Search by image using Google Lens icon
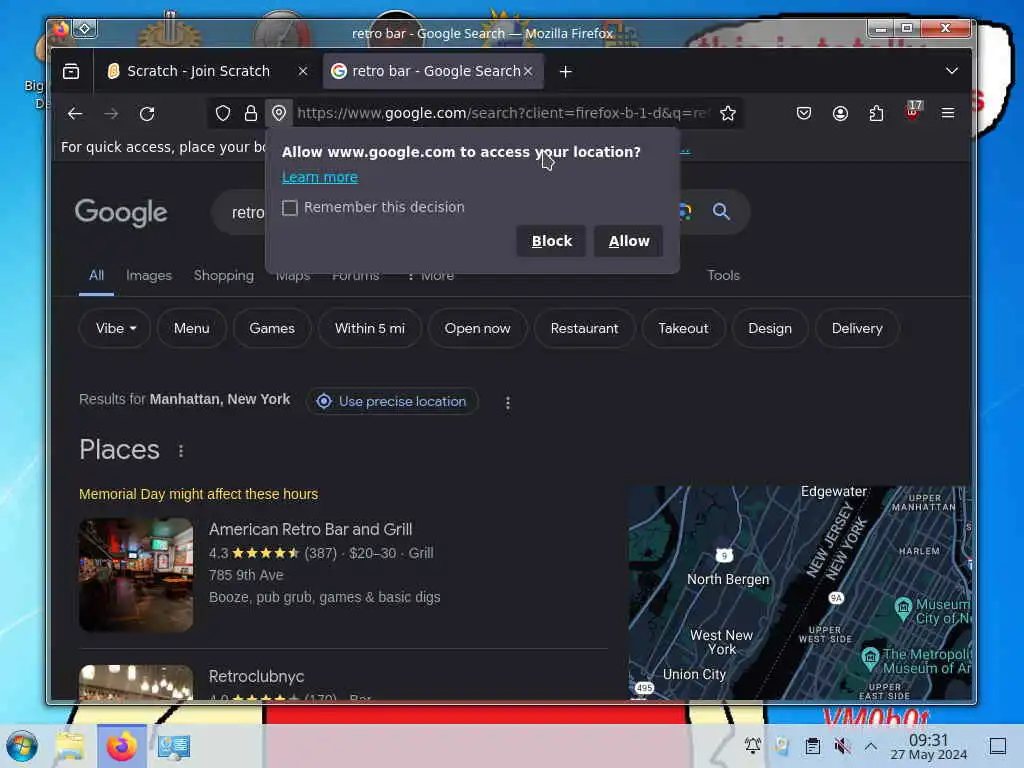This screenshot has width=1024, height=768. click(x=684, y=211)
